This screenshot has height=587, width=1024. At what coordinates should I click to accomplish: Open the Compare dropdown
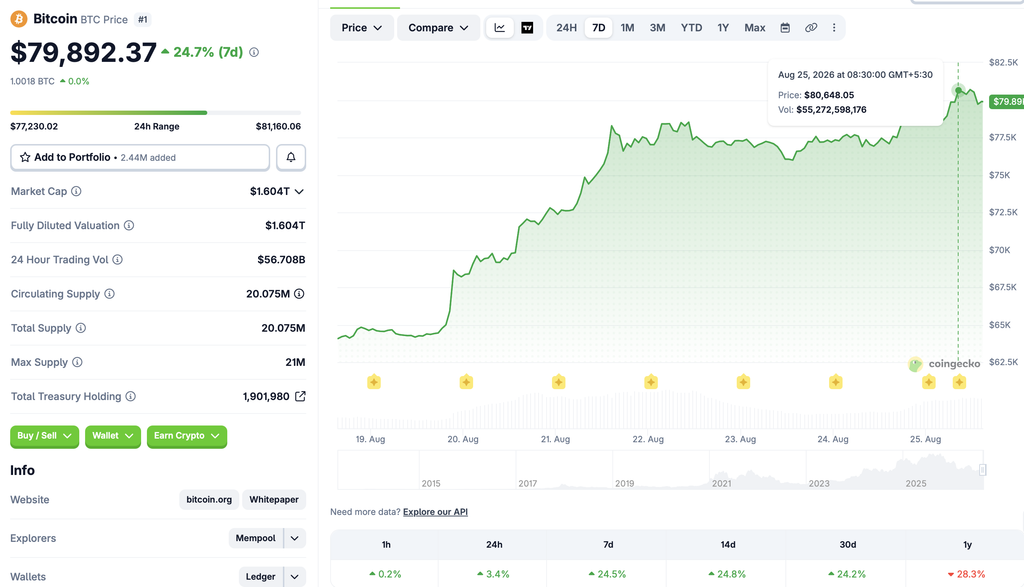coord(438,27)
